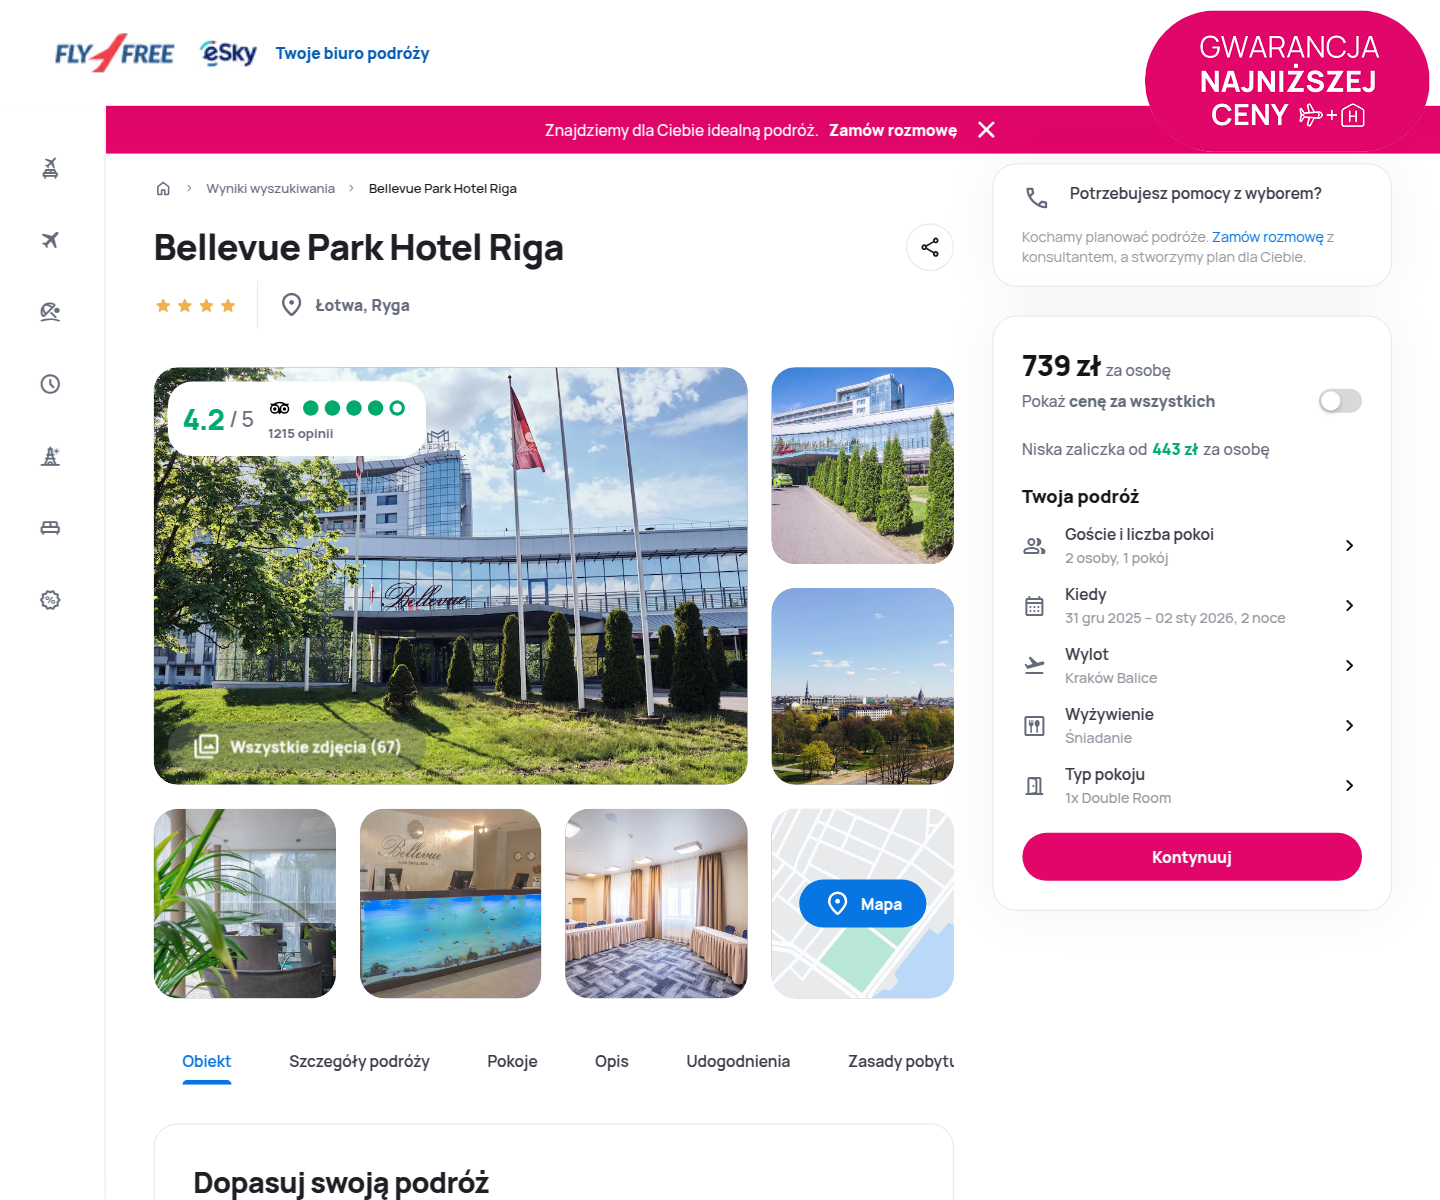The height and width of the screenshot is (1200, 1440).
Task: Expand the 'Typ pokoju' room row
Action: 1190,786
